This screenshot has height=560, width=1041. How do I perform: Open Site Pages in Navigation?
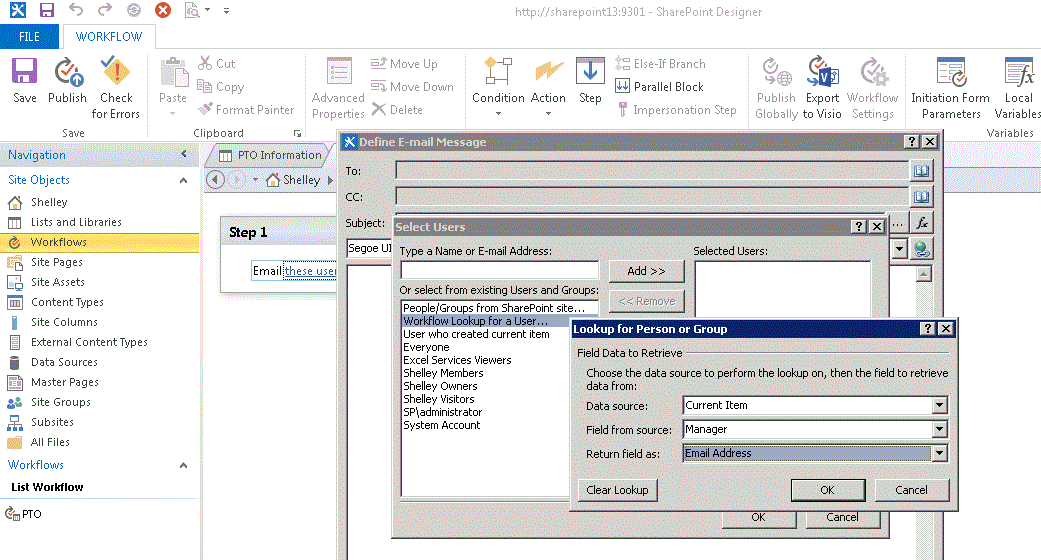tap(56, 262)
